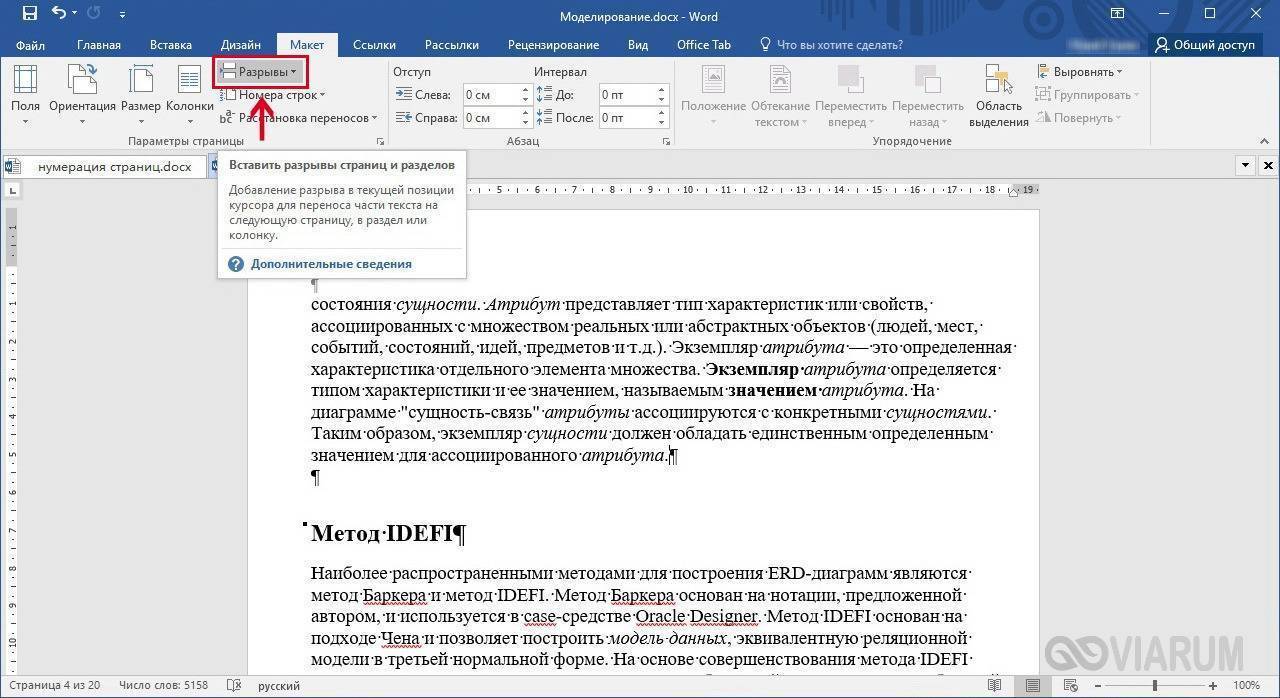The image size is (1280, 698).
Task: Open the Рецензирование ribbon tab
Action: pos(553,45)
